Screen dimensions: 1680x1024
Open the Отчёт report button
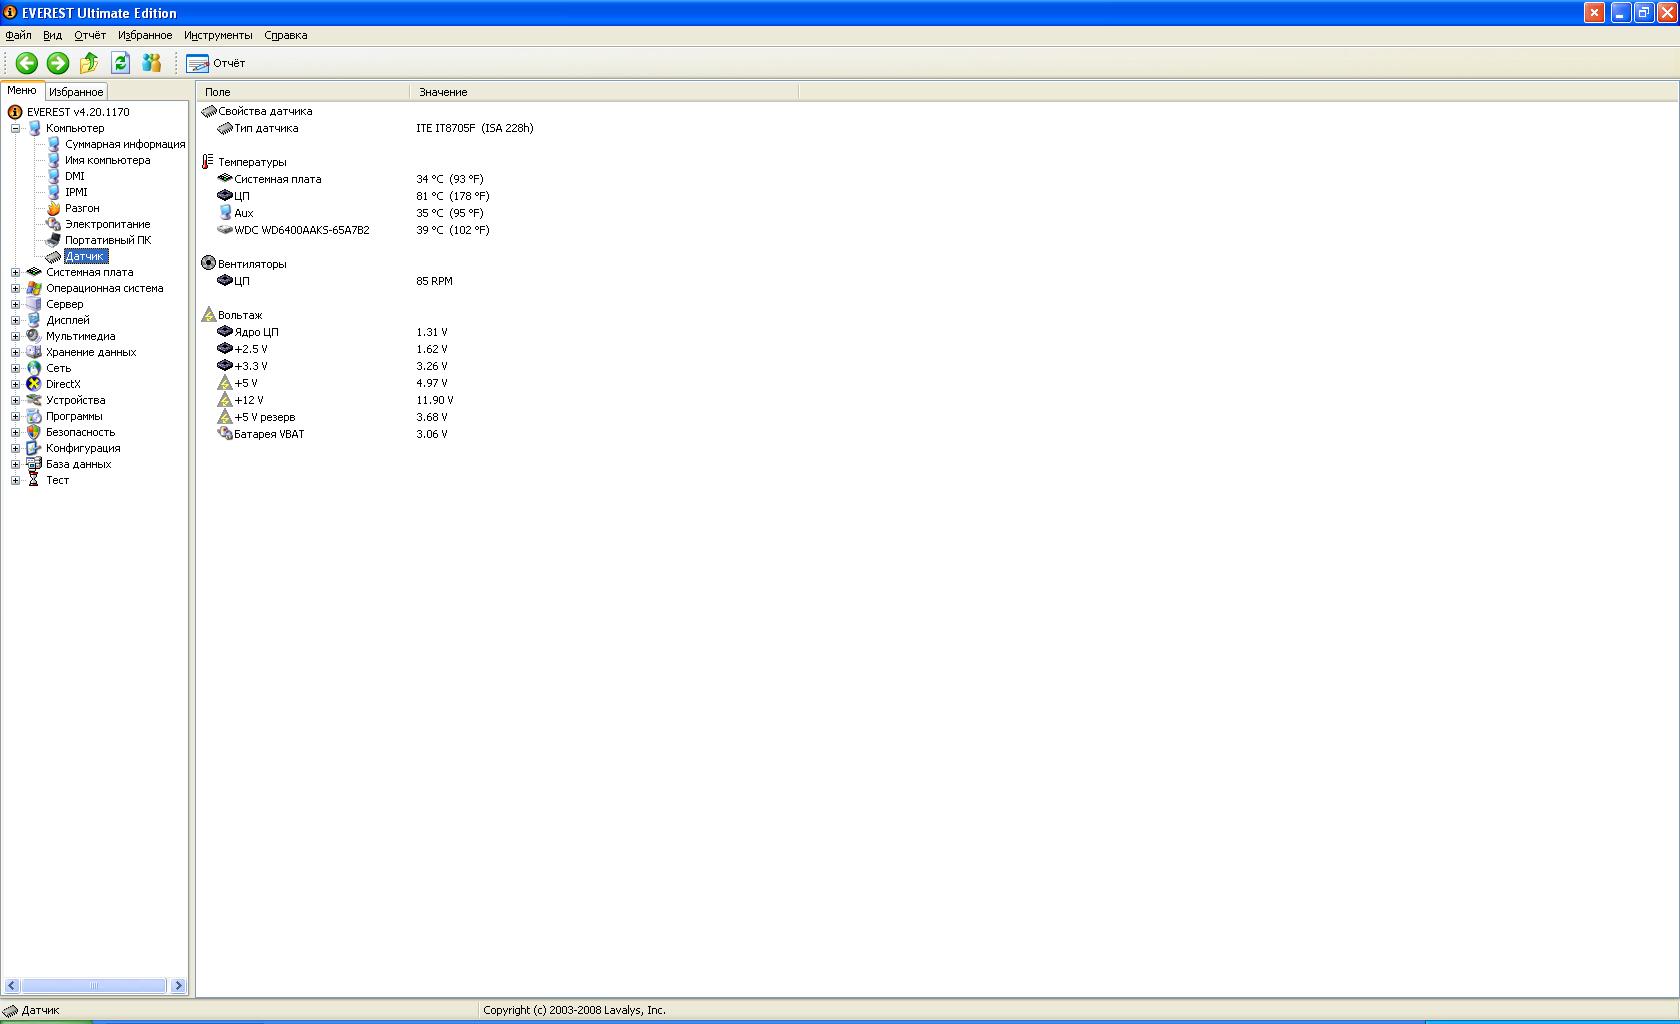[x=216, y=63]
